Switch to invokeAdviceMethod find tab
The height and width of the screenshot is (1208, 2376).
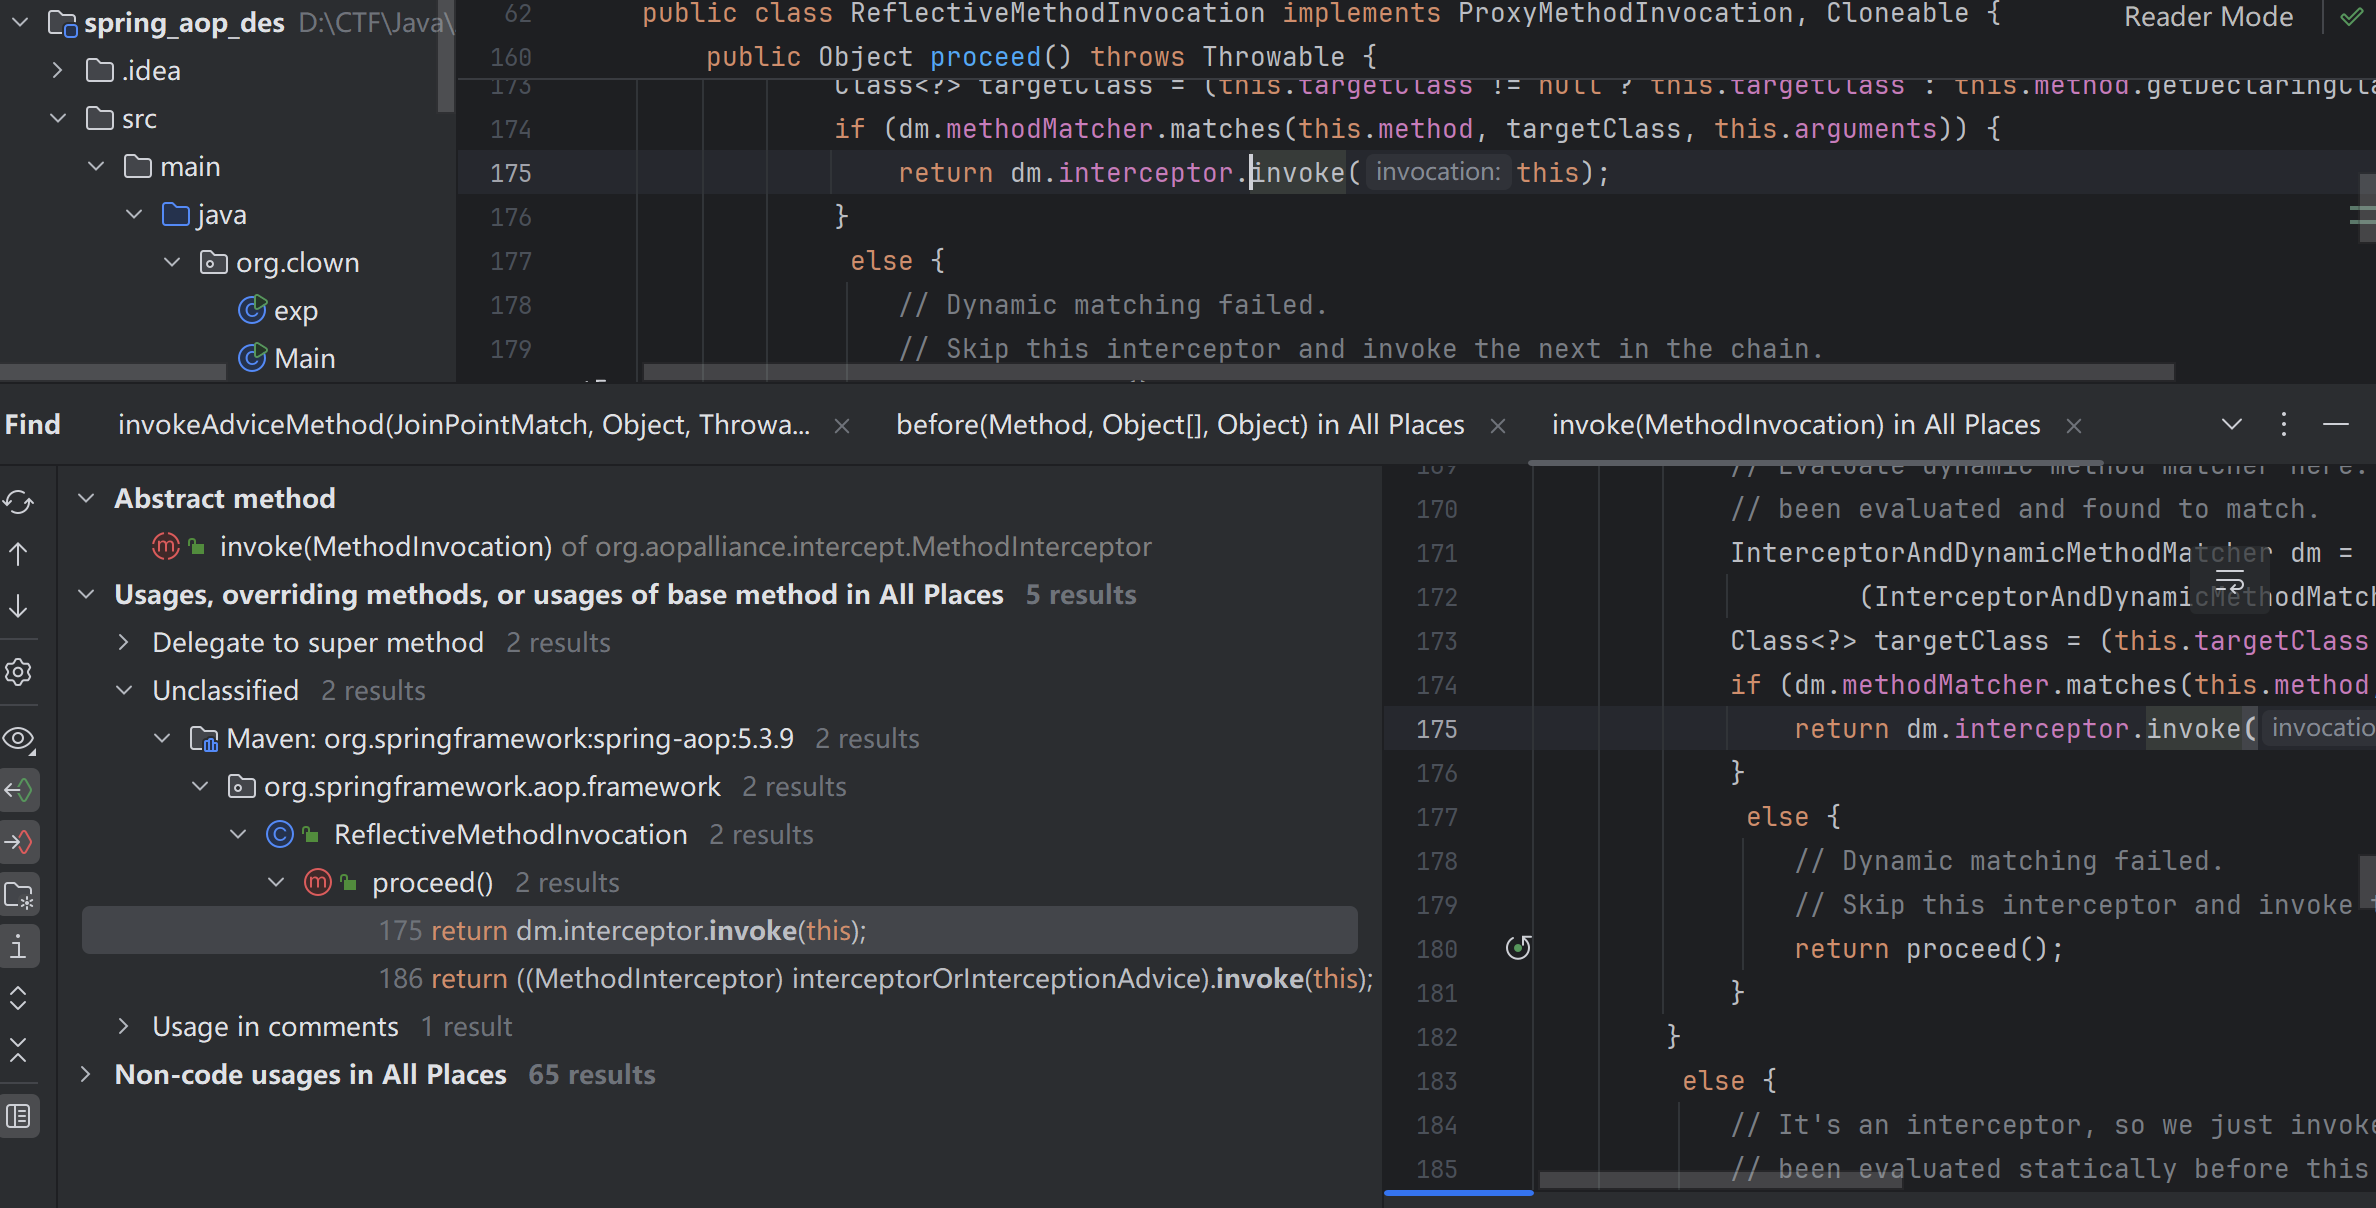pos(463,425)
